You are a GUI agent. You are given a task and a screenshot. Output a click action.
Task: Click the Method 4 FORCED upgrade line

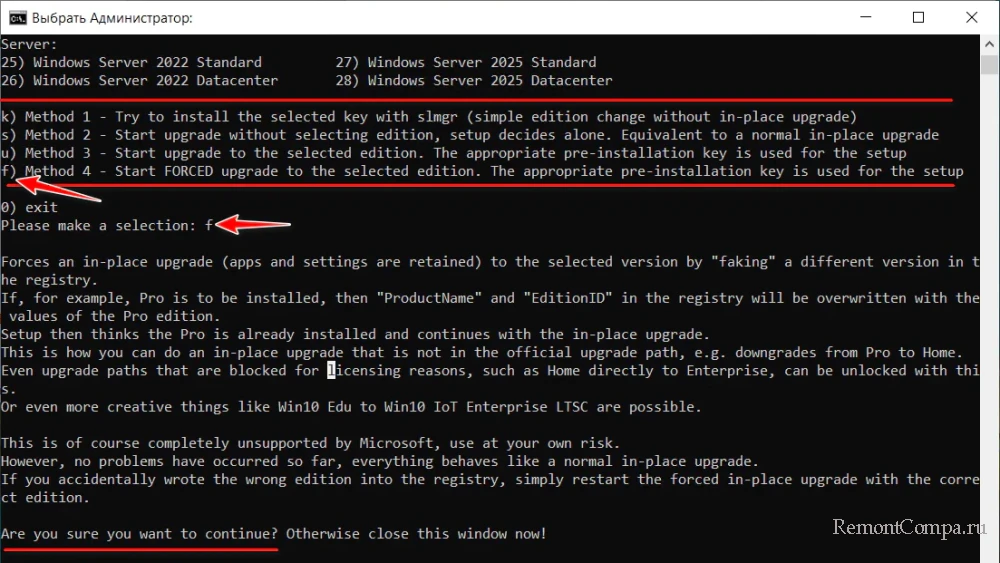point(482,171)
